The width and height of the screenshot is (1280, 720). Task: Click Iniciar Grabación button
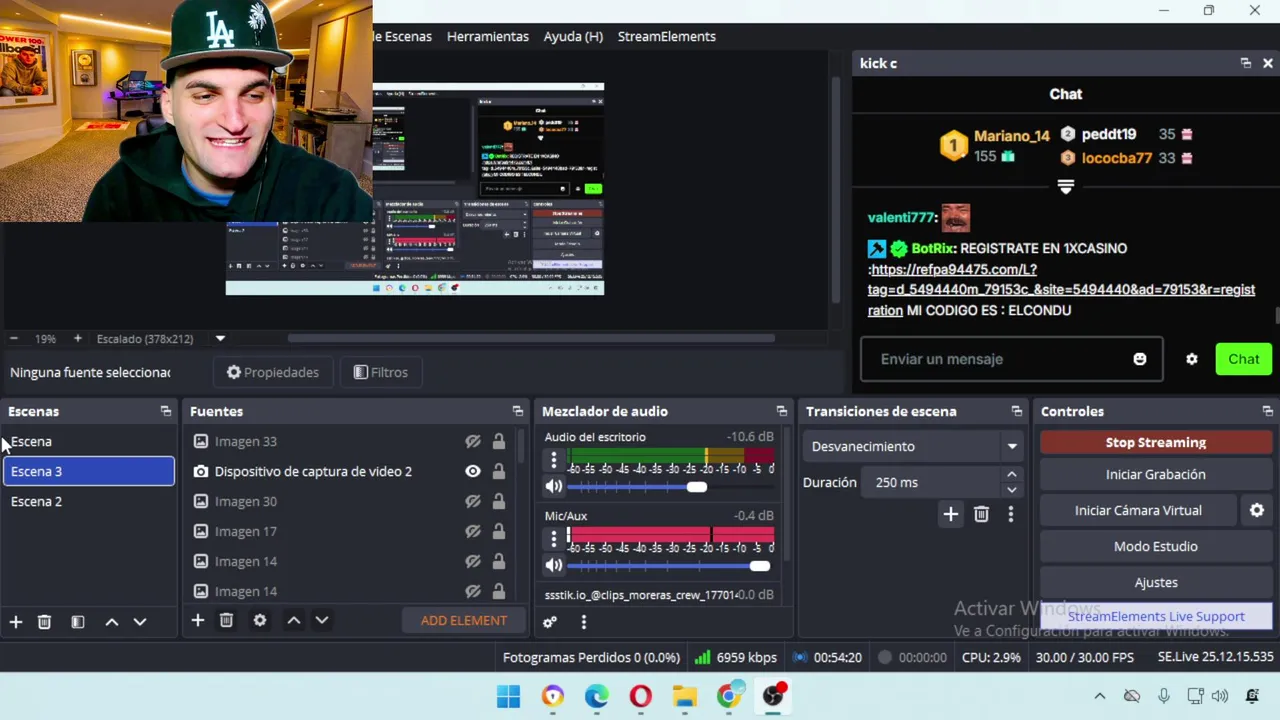[x=1156, y=474]
